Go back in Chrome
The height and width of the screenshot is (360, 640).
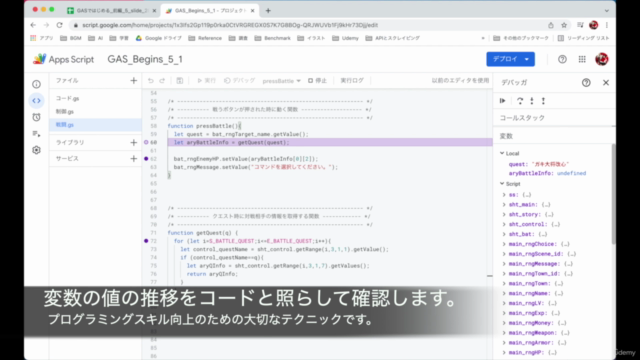33,25
